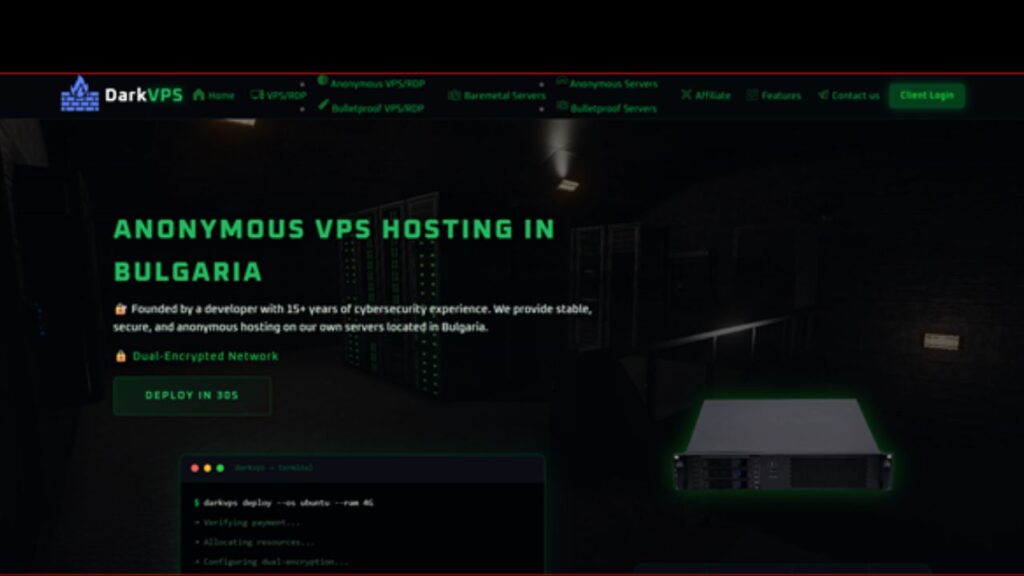1024x576 pixels.
Task: Click the lock icon beside Dual-Encrypted Network
Action: 120,356
